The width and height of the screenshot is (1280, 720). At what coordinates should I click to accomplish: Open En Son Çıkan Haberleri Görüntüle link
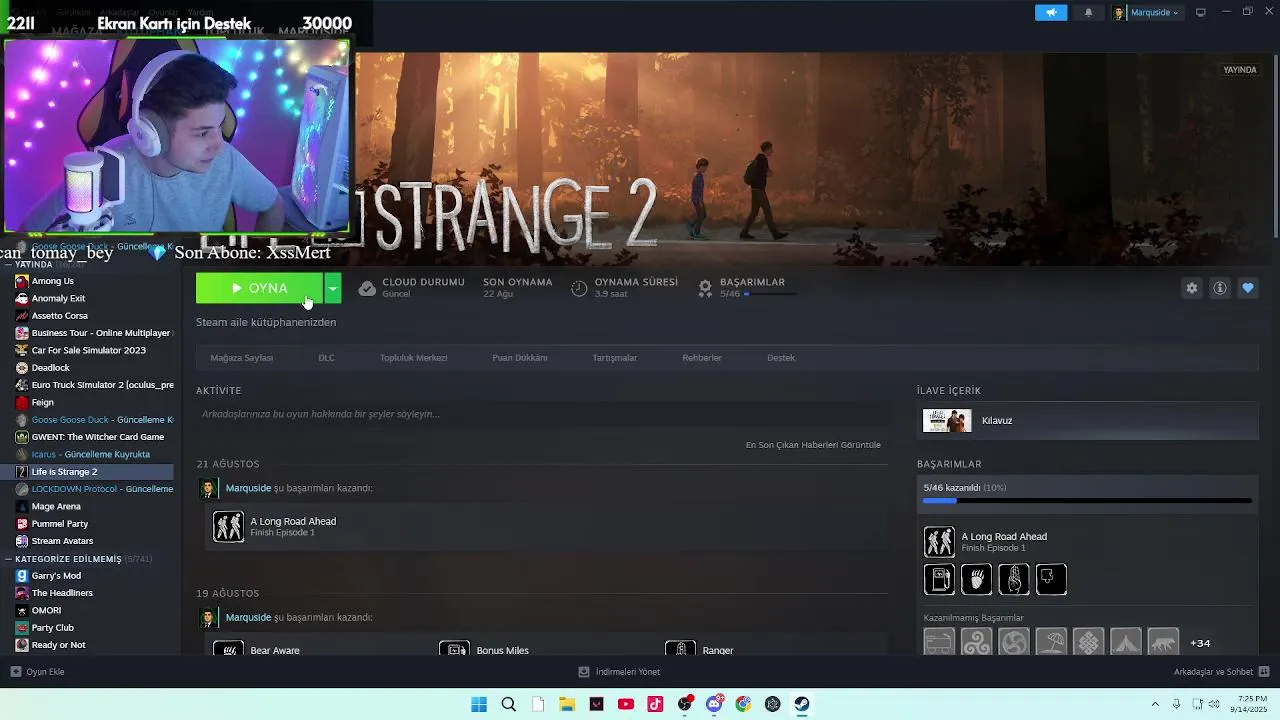pos(813,445)
